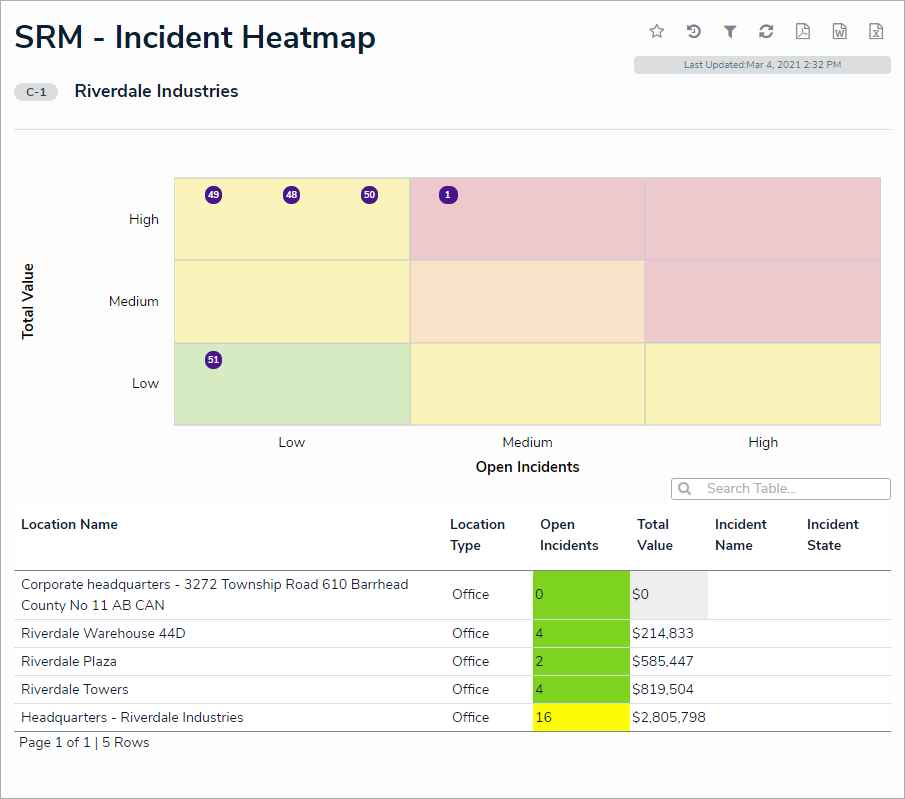
Task: Sort by Location Name column header
Action: coord(69,525)
